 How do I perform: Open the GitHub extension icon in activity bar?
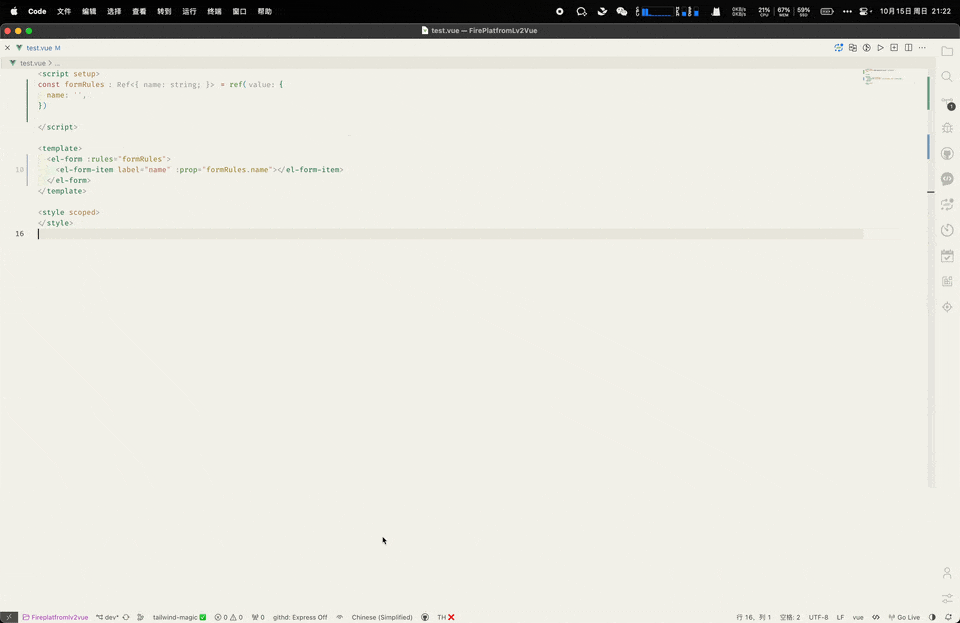tap(947, 153)
